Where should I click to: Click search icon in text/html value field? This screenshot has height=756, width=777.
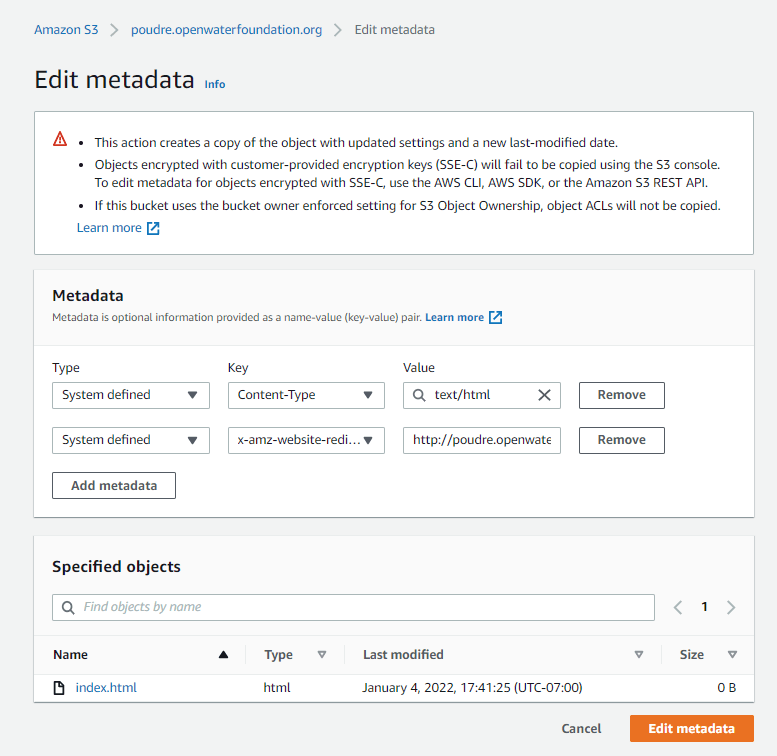coord(419,395)
